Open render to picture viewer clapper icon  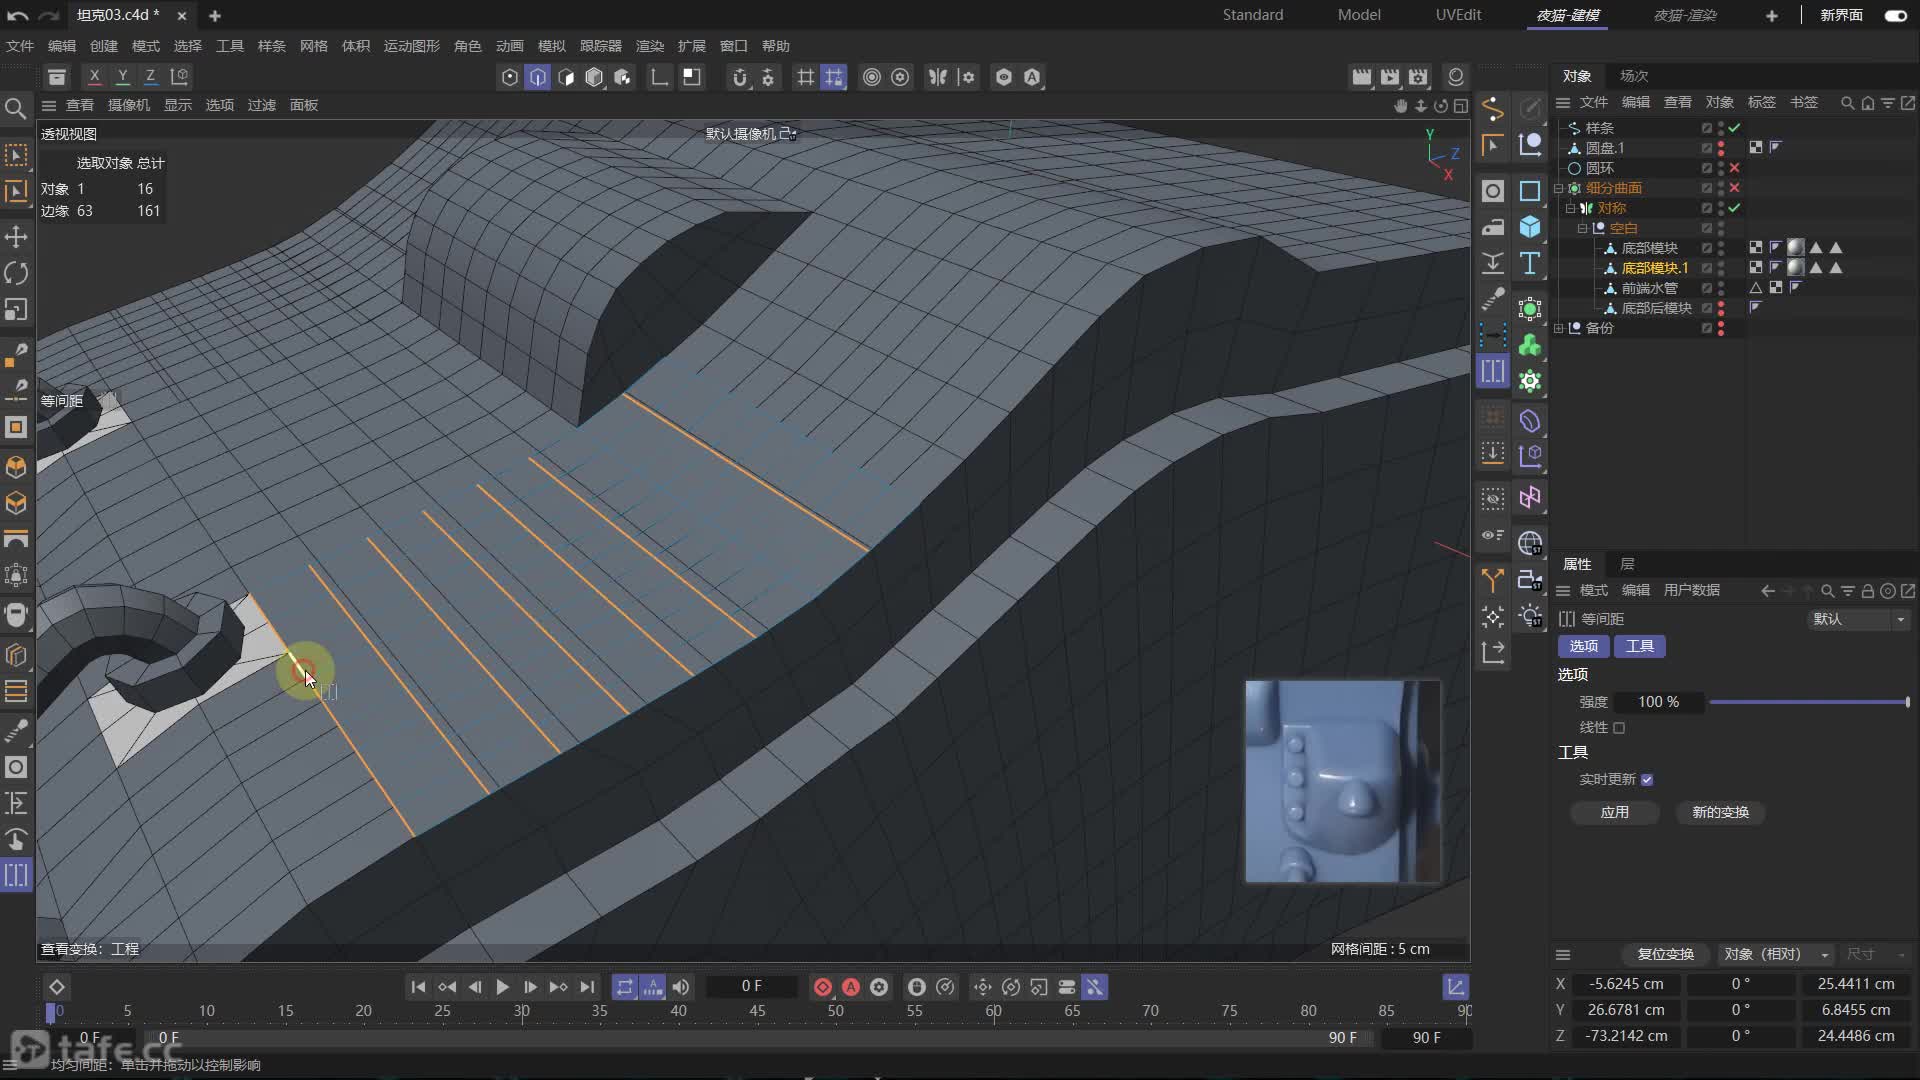[x=1390, y=77]
